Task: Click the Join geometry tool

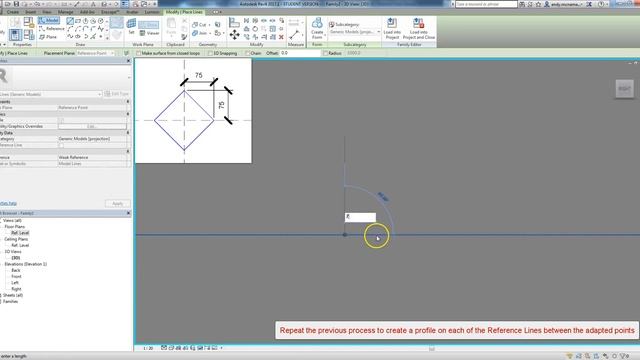Action: point(199,33)
